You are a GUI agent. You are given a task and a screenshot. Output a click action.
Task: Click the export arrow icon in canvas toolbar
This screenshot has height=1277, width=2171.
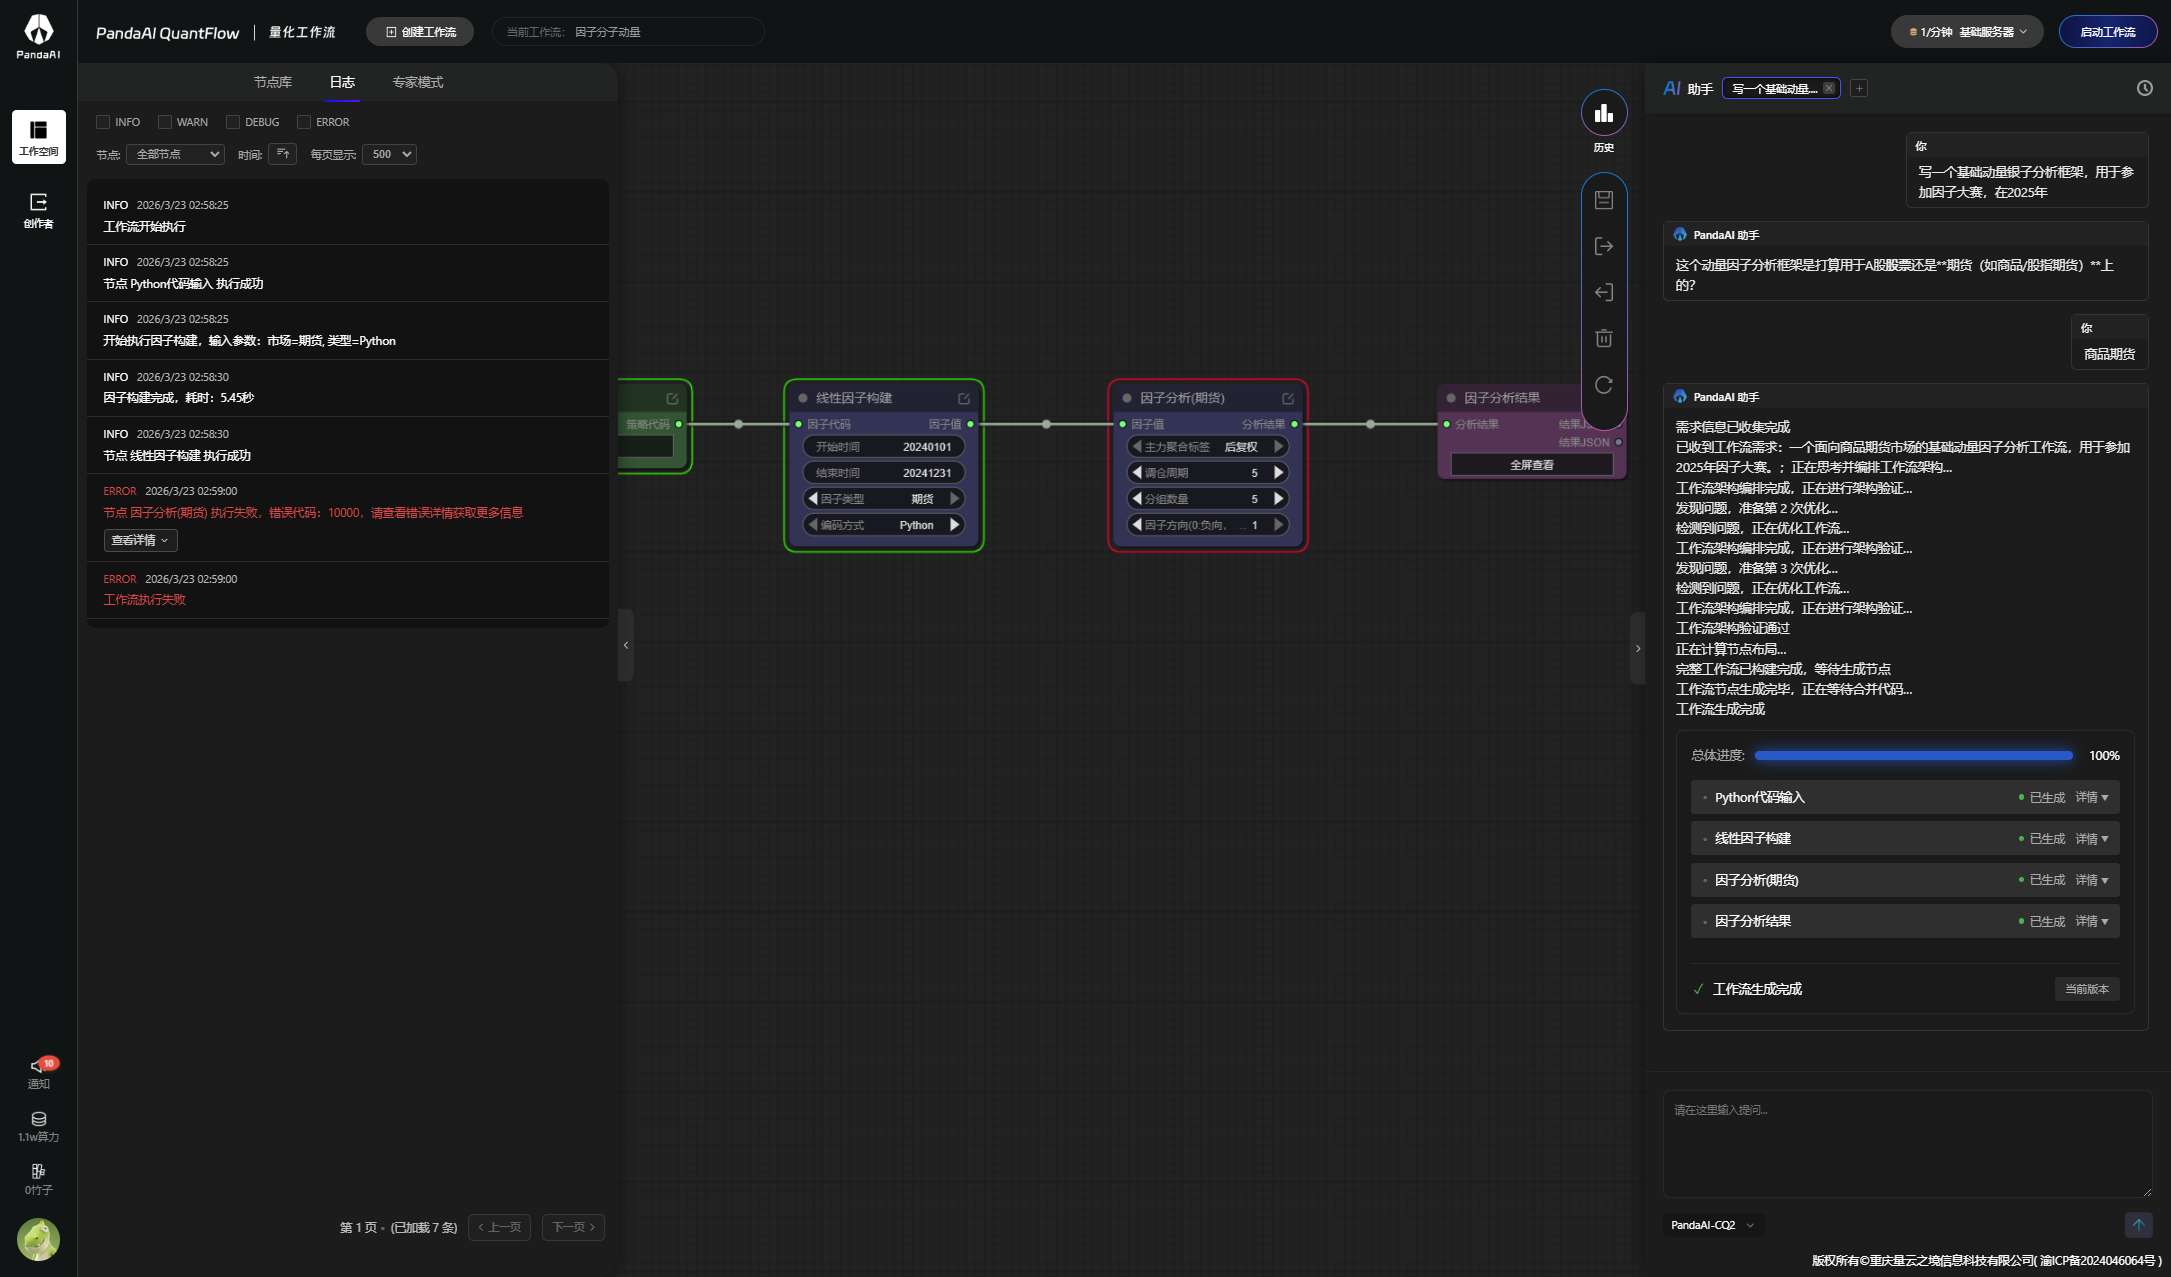pos(1603,246)
